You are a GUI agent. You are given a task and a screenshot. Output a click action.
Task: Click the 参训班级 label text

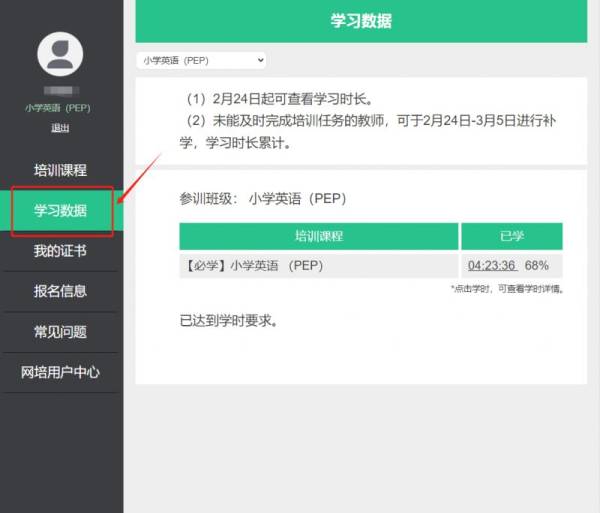coord(209,199)
